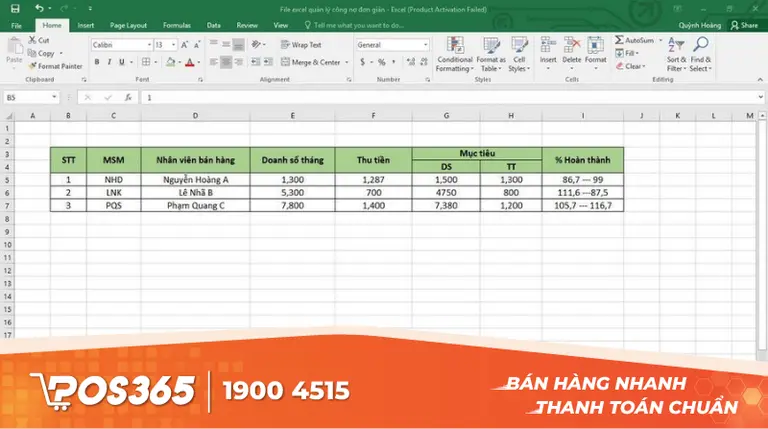768x429 pixels.
Task: Open Sort & Filter options
Action: coord(676,54)
